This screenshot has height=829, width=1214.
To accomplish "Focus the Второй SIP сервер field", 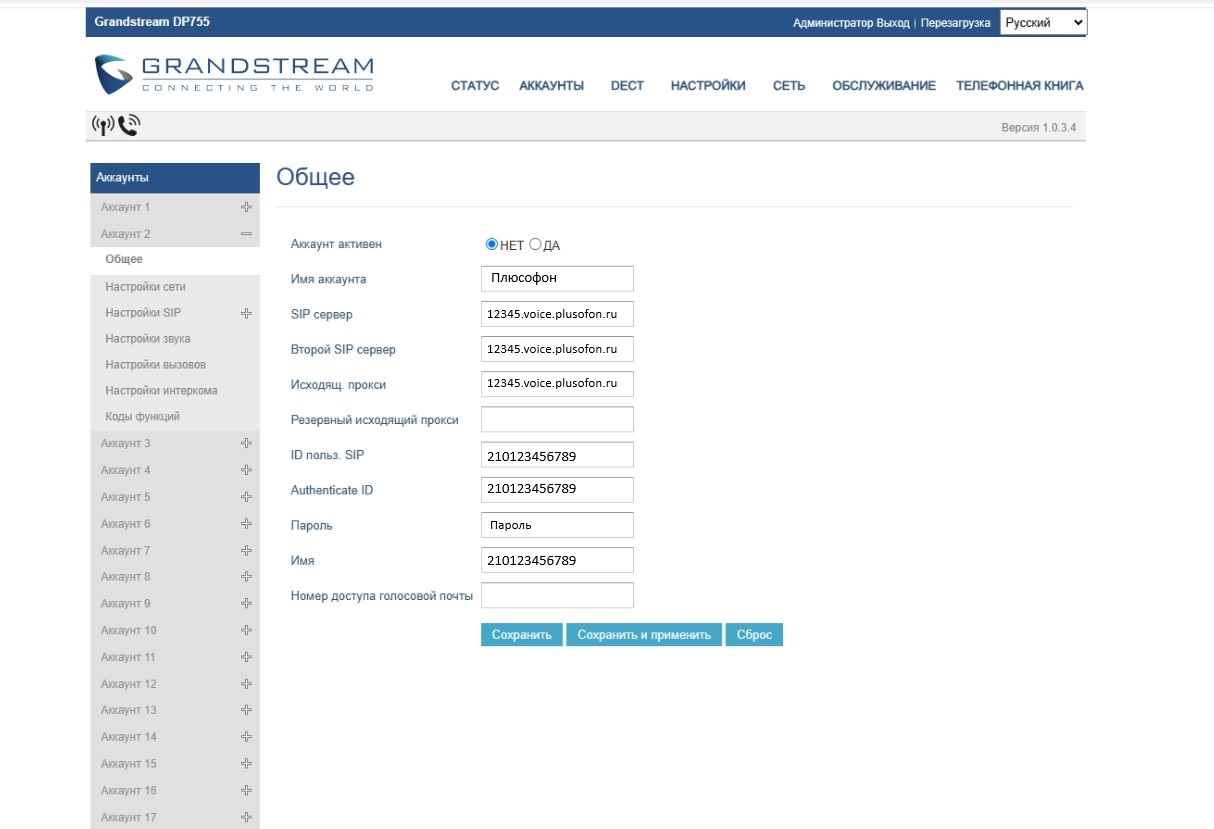I will [557, 349].
